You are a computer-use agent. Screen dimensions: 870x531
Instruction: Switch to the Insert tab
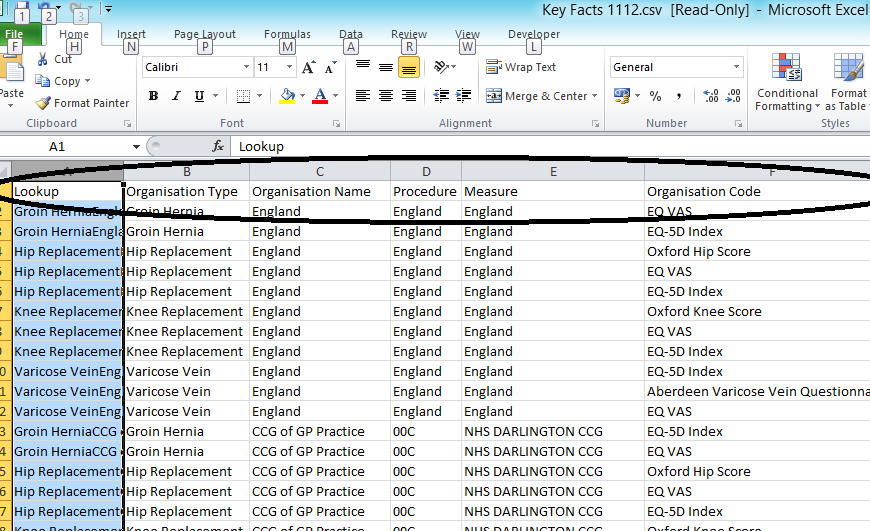pyautogui.click(x=131, y=34)
